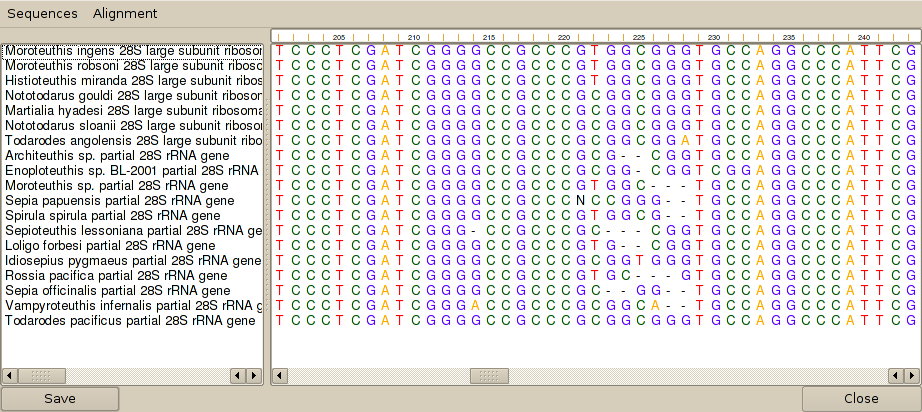The height and width of the screenshot is (412, 922).
Task: Select the Moroteuthis ingens 28S sequence row
Action: click(133, 50)
